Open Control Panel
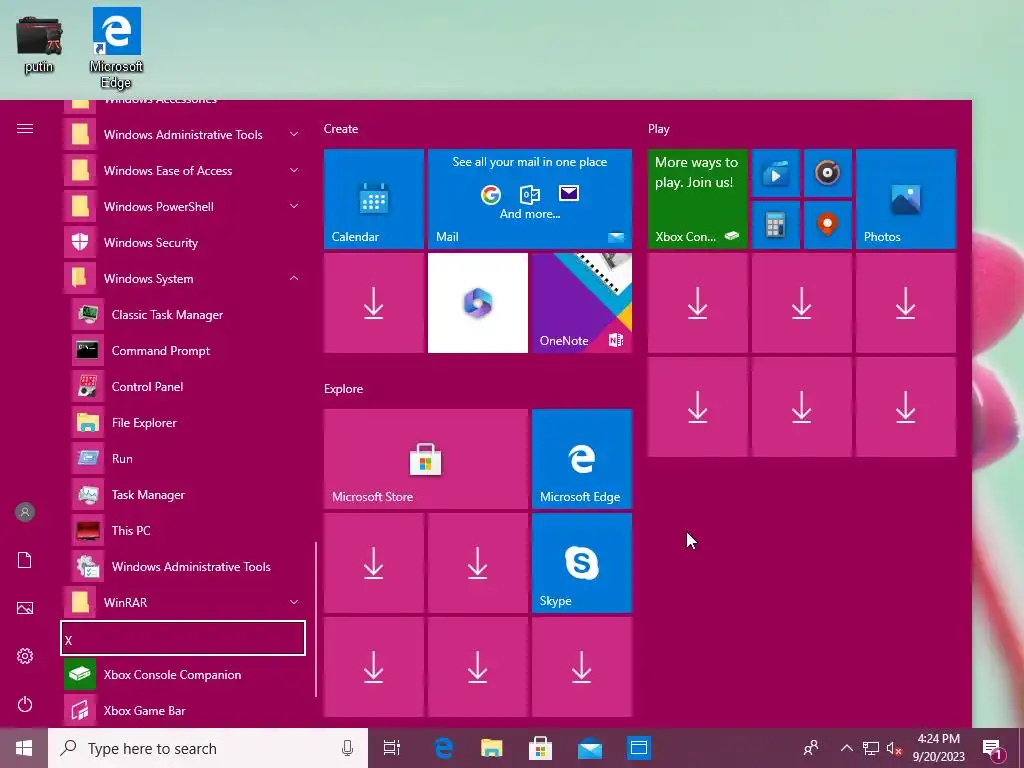Image resolution: width=1024 pixels, height=768 pixels. point(188,387)
